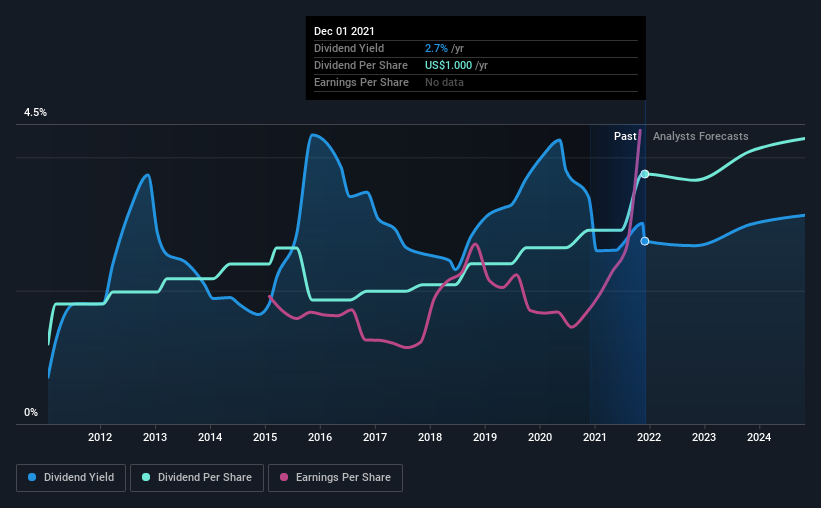Select the teal data point marker at Dec 2021

tap(645, 174)
